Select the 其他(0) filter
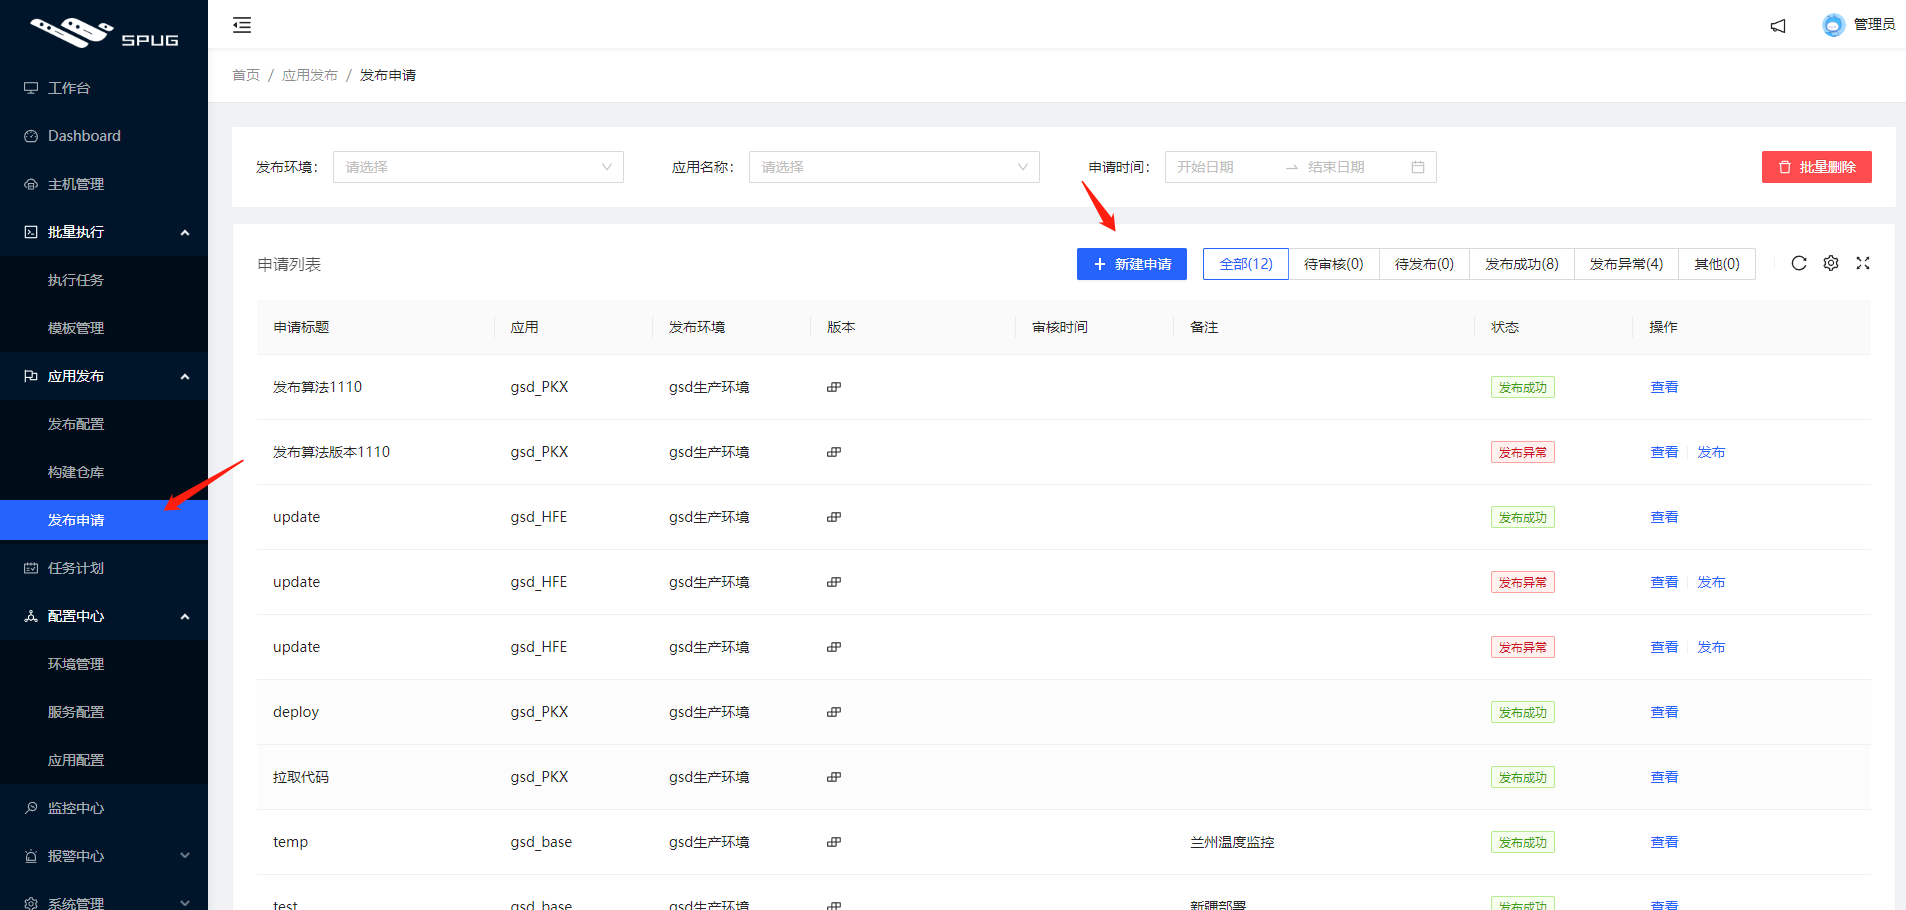Image resolution: width=1906 pixels, height=910 pixels. (1717, 264)
